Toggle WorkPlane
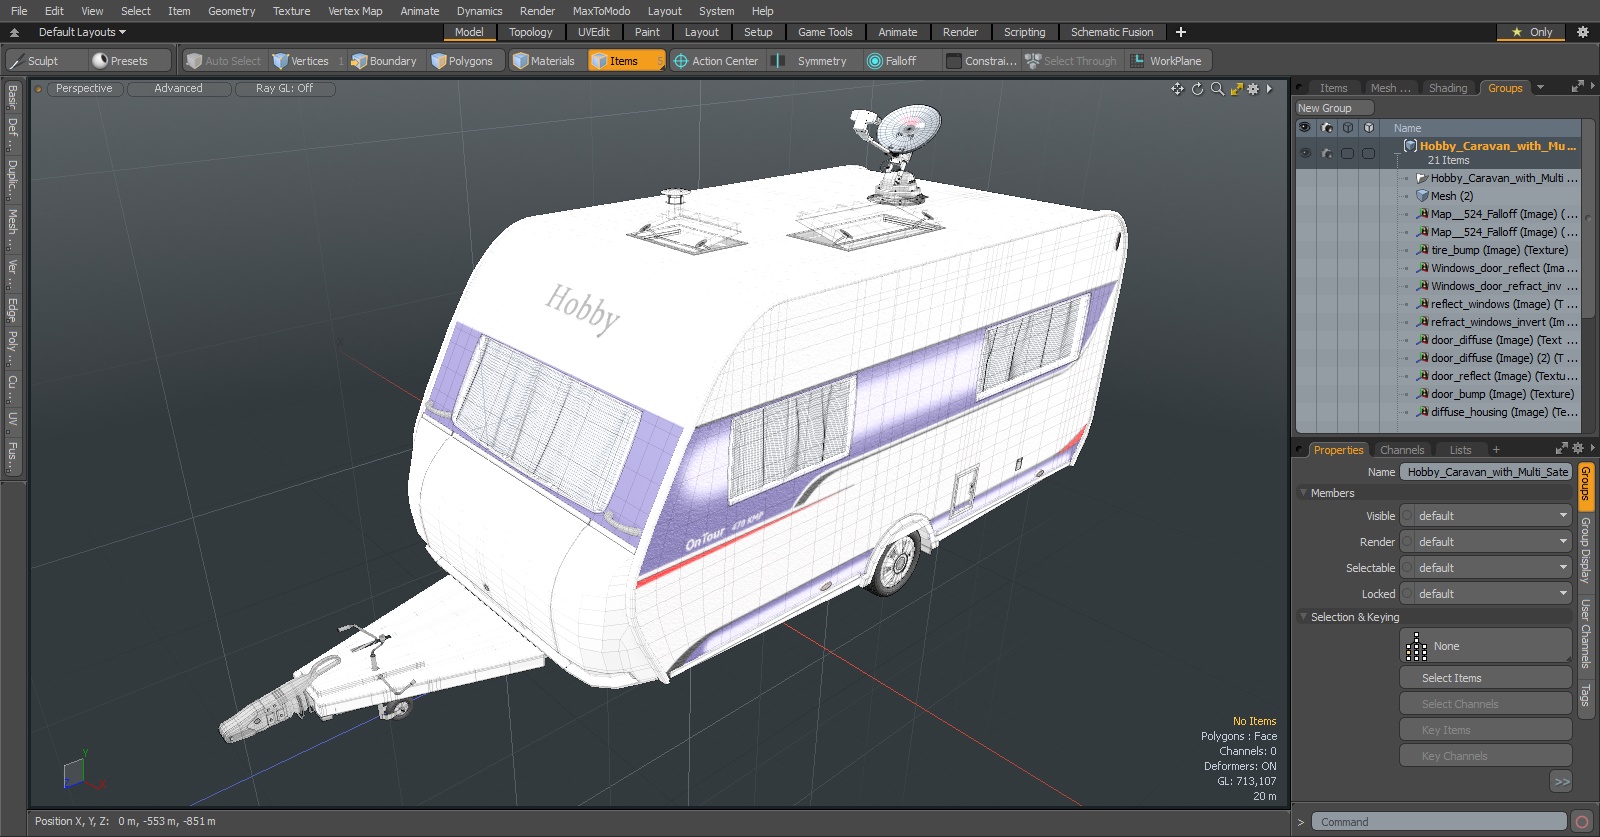 pyautogui.click(x=1167, y=61)
